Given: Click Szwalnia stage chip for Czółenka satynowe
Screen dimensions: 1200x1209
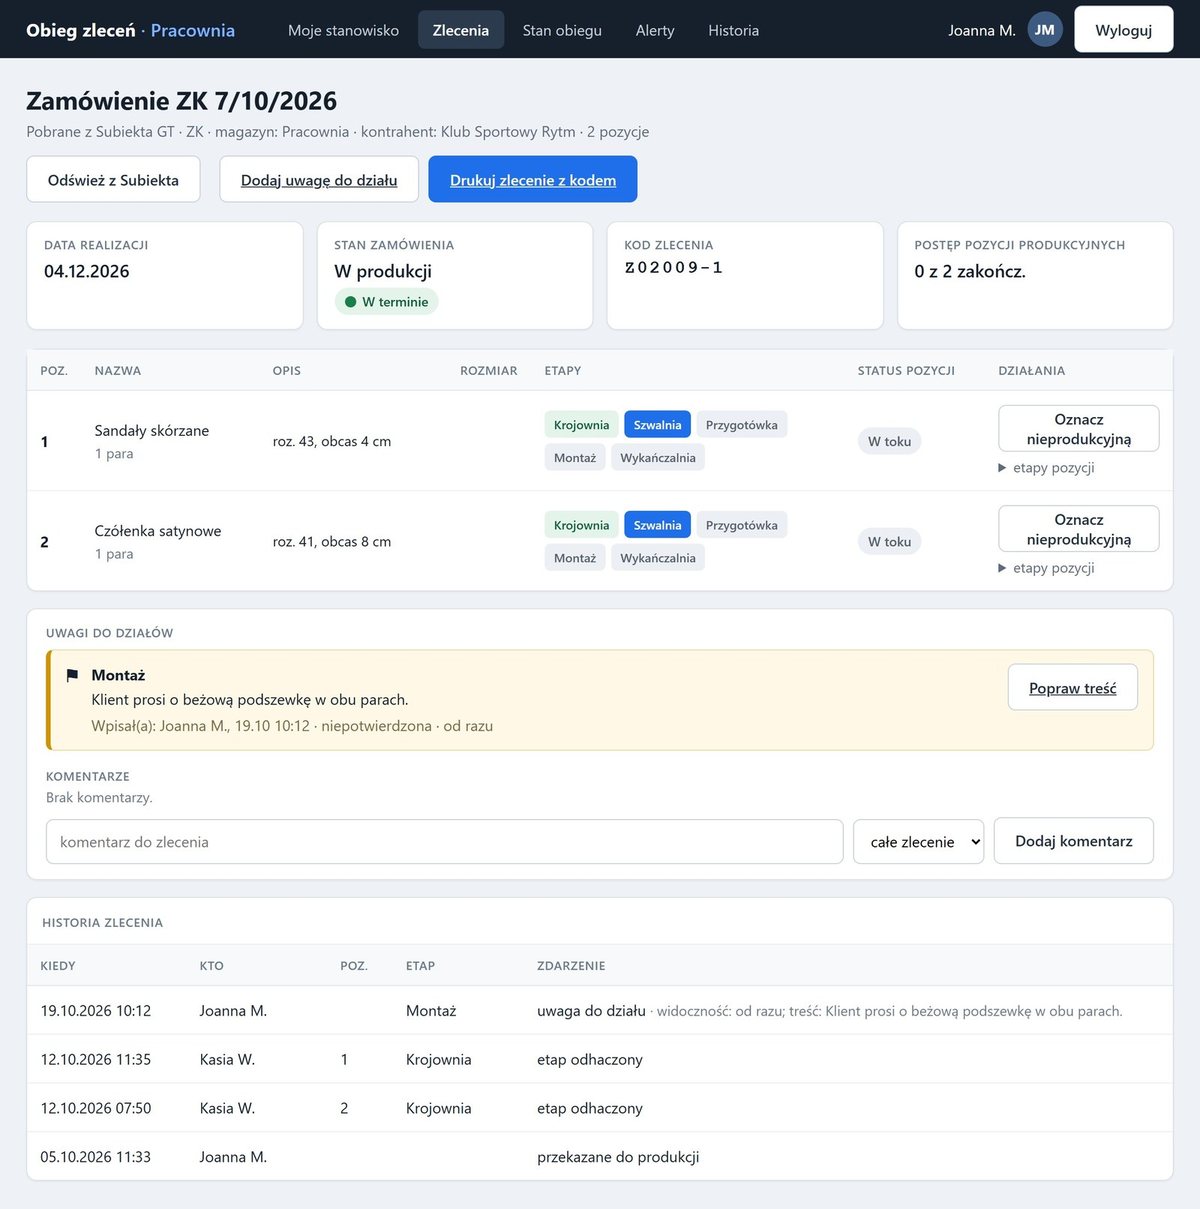Looking at the screenshot, I should tap(657, 525).
